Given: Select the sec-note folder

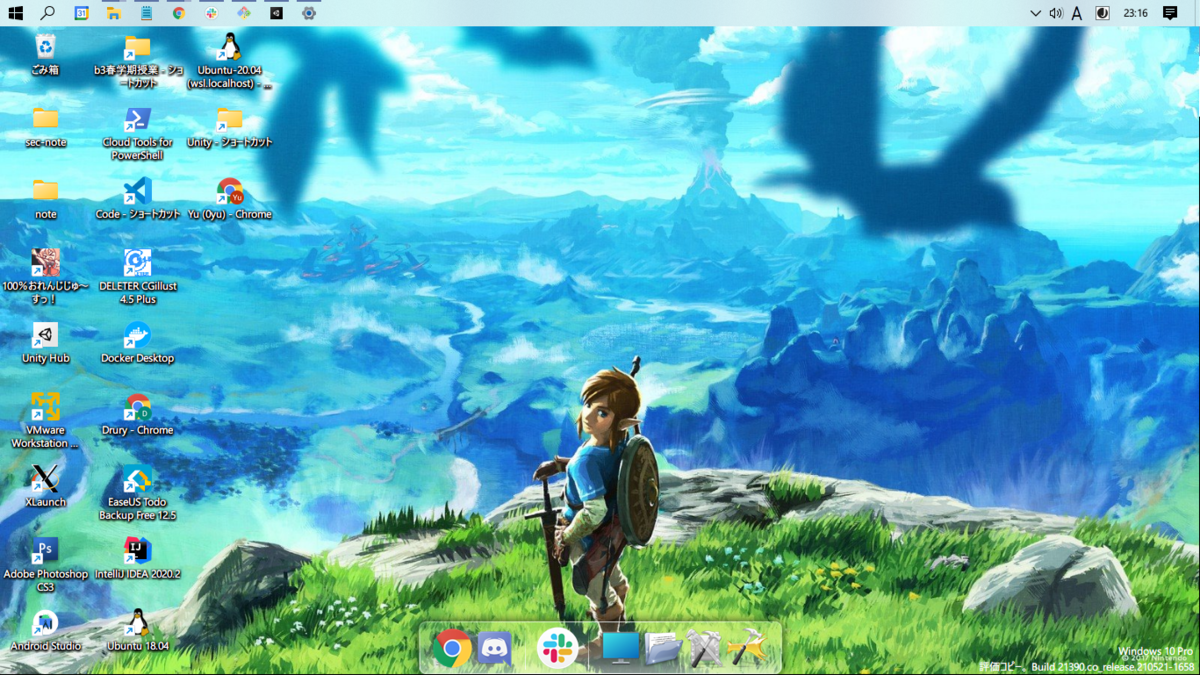Looking at the screenshot, I should [x=45, y=126].
